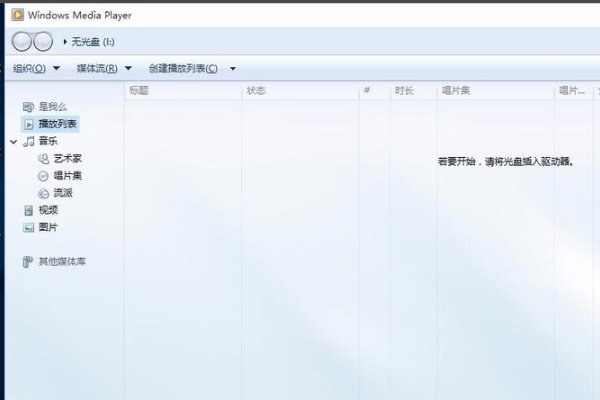Expand the breadcrumb arrow before 无光盘 (I:)

tap(65, 41)
